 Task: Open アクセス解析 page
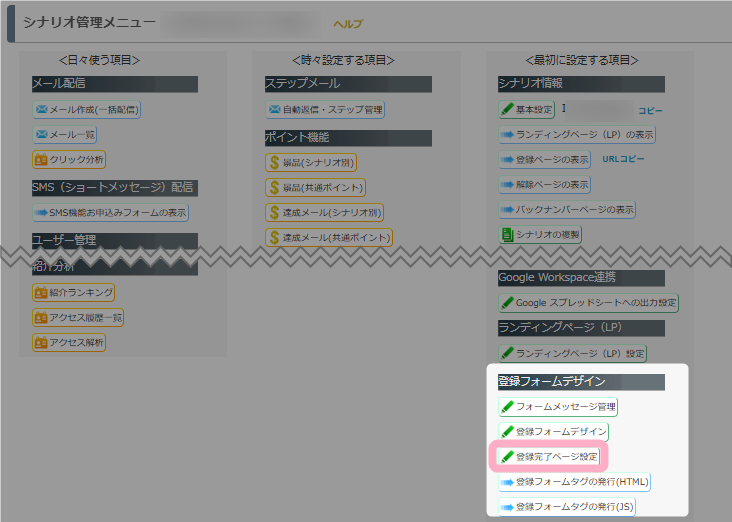pos(68,342)
